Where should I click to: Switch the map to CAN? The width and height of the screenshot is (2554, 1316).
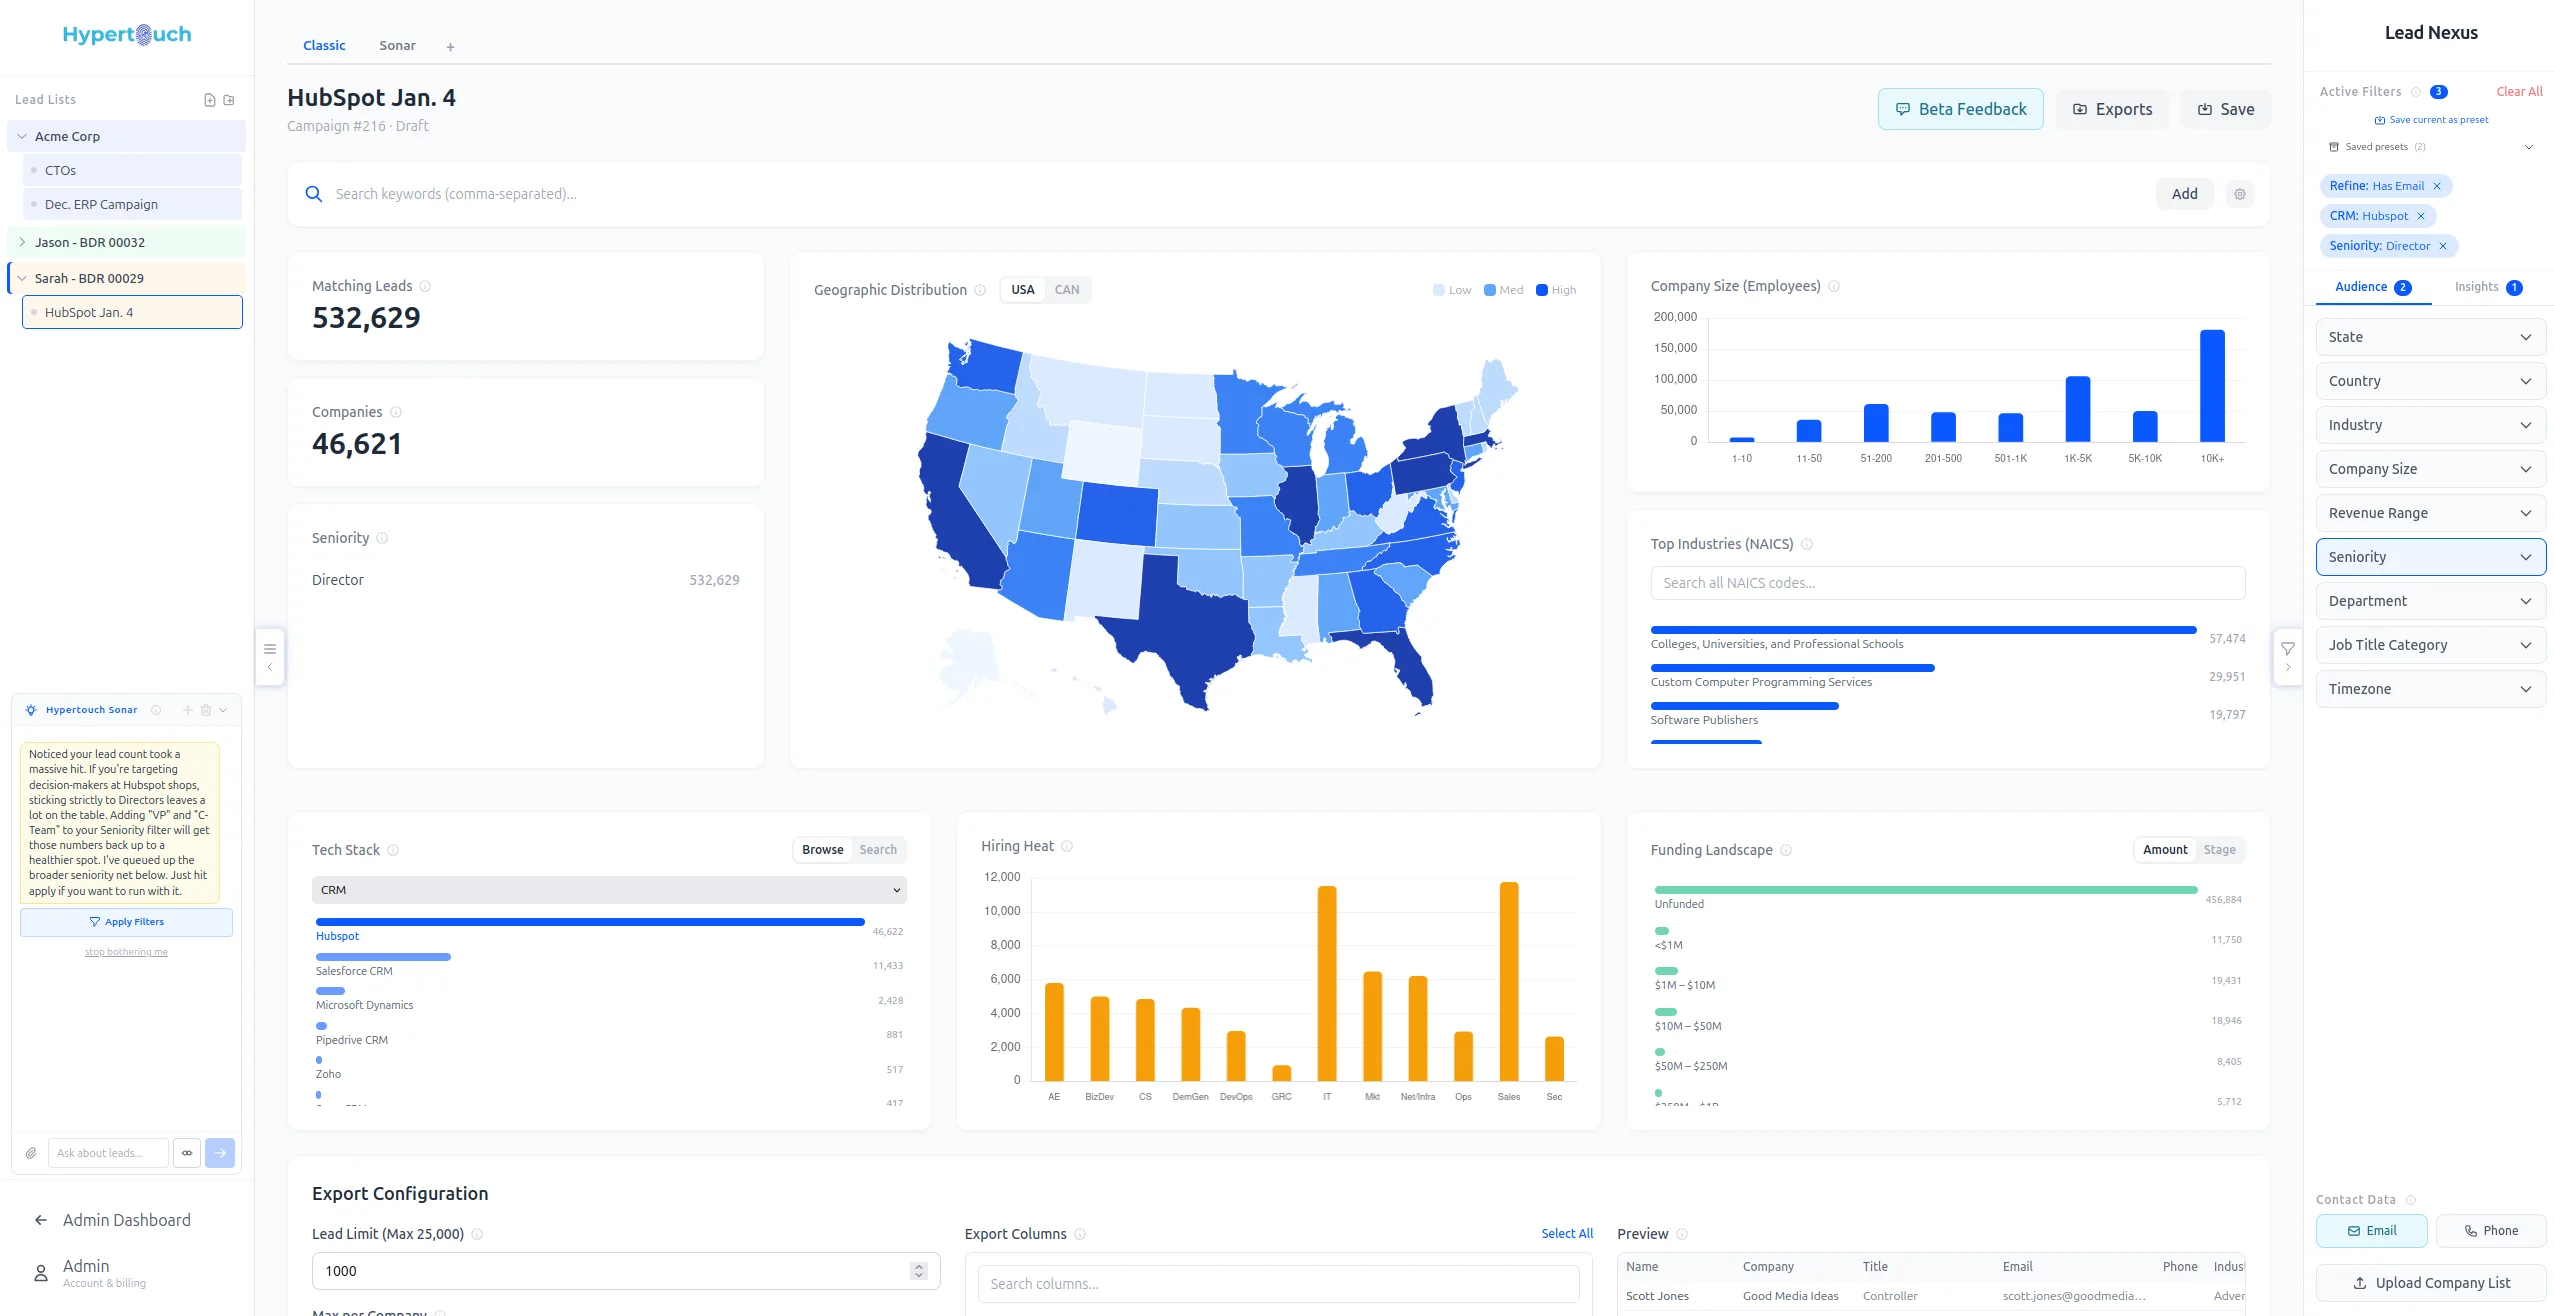coord(1067,290)
